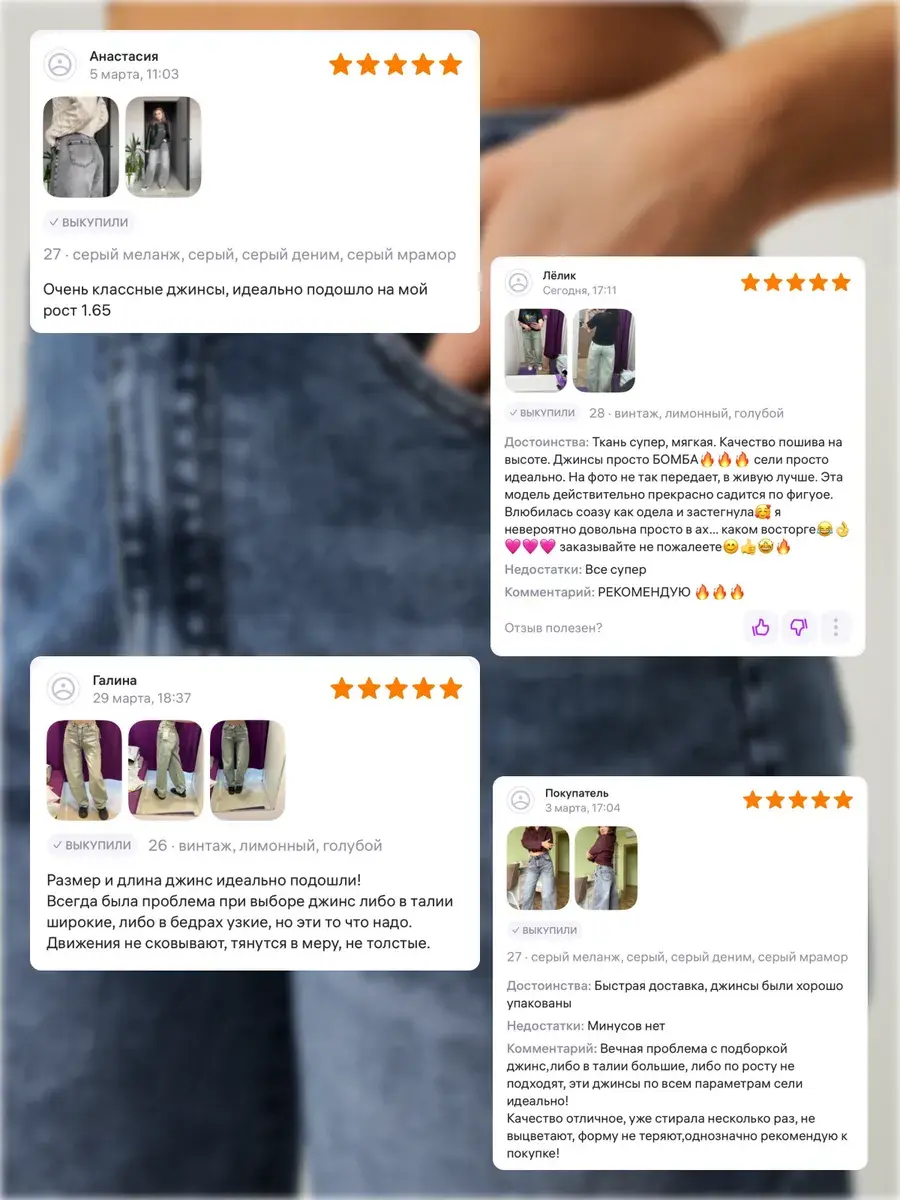900x1200 pixels.
Task: Click Анастасия's profile avatar icon
Action: (x=61, y=65)
